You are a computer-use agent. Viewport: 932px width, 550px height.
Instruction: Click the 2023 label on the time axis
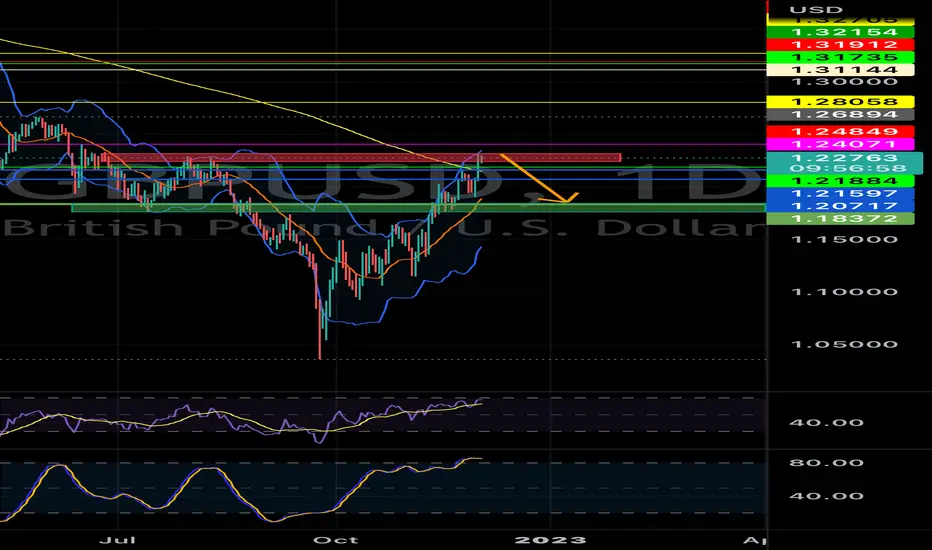[x=550, y=540]
